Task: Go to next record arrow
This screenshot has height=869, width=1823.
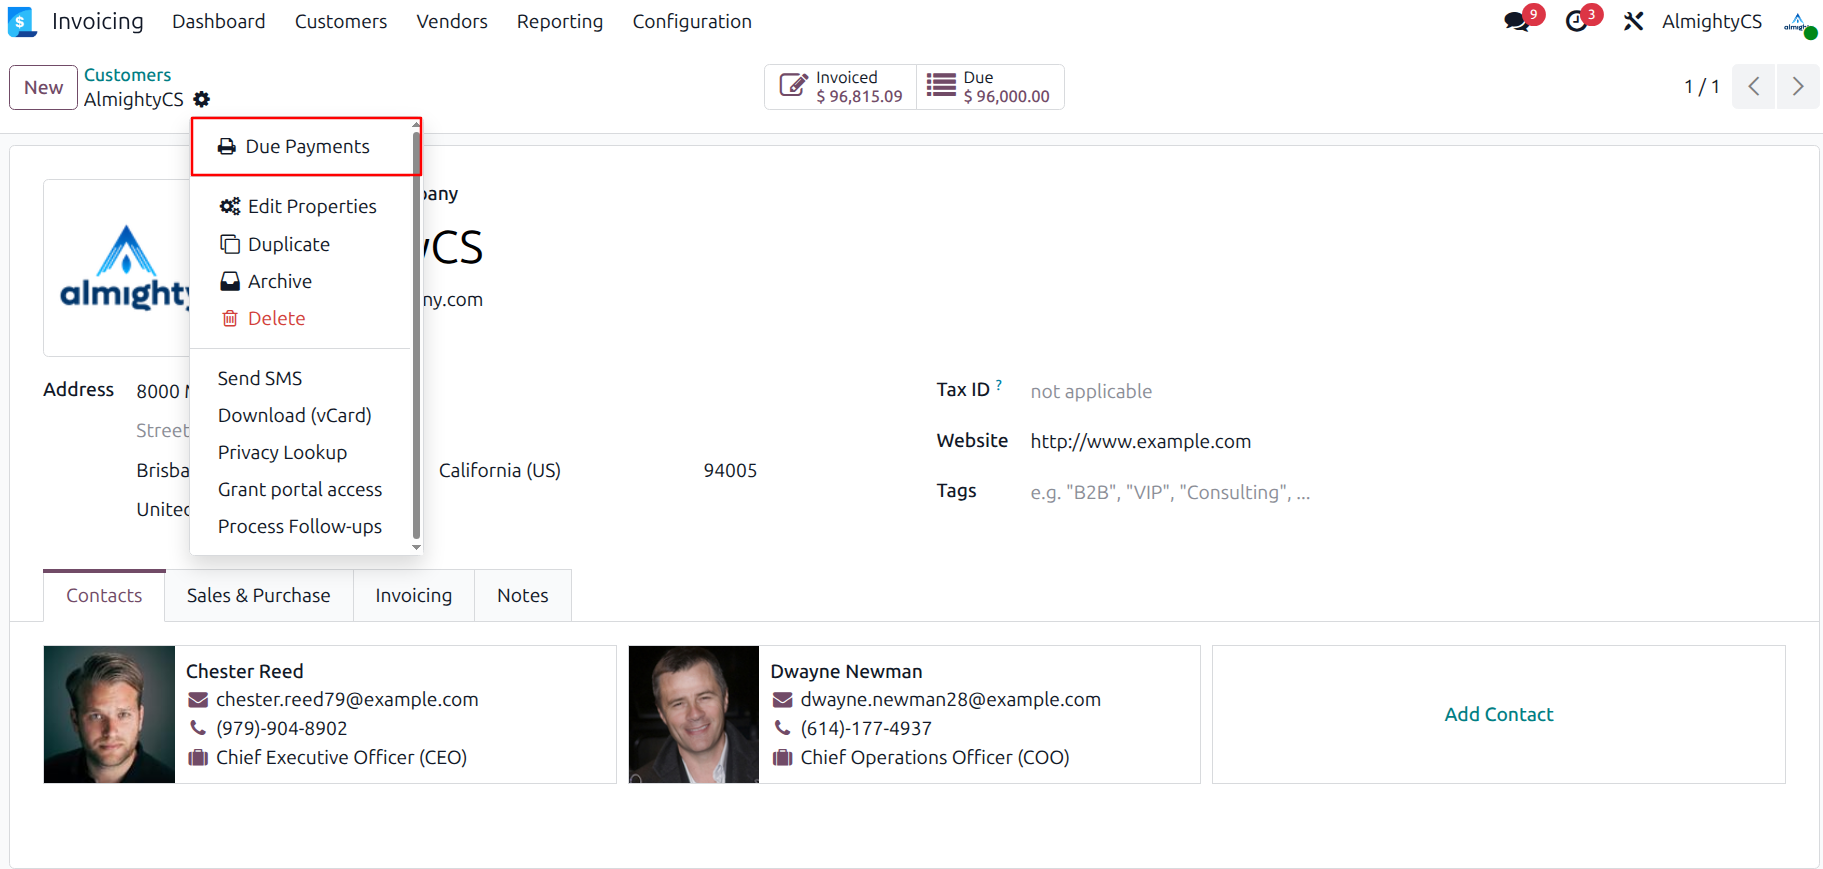Action: tap(1798, 87)
